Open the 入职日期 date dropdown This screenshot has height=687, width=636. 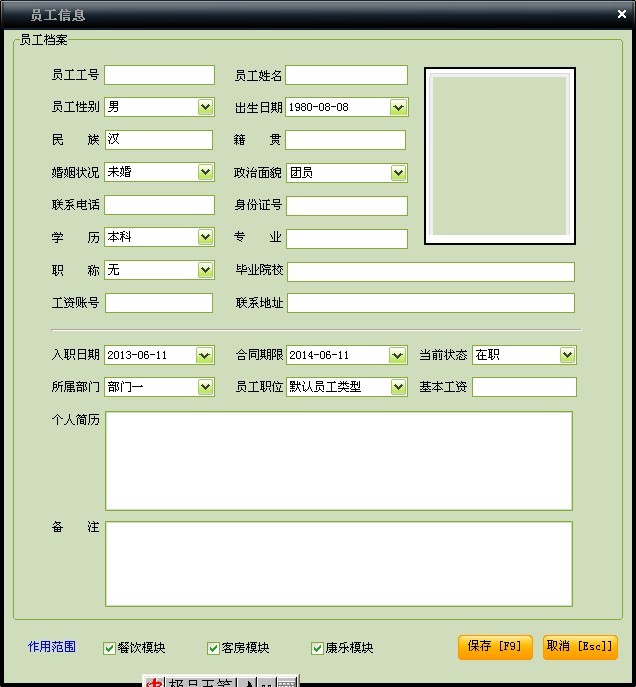204,355
